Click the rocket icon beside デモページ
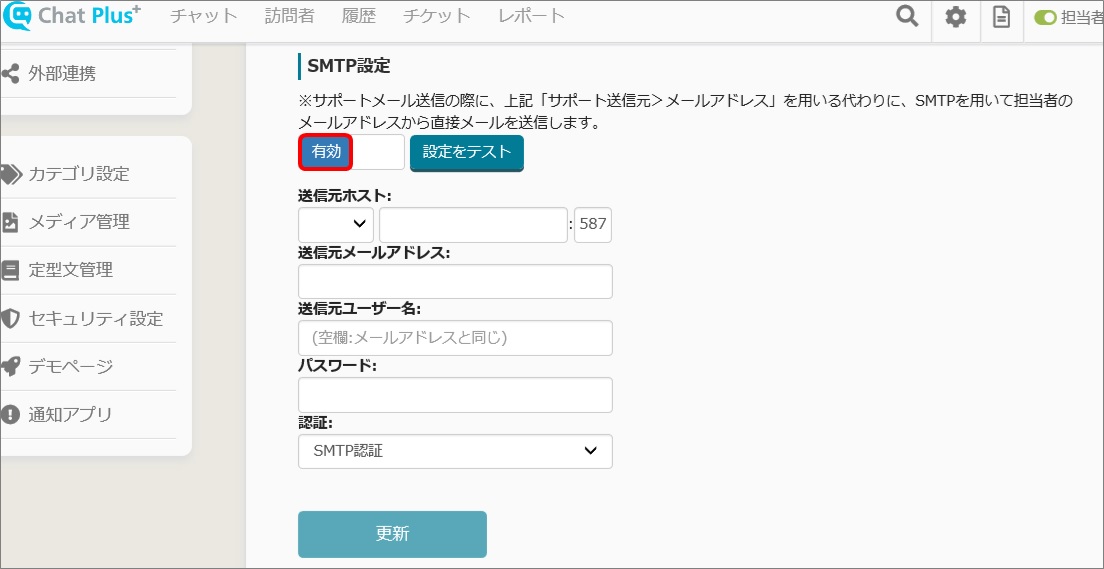Image resolution: width=1104 pixels, height=569 pixels. (x=10, y=366)
